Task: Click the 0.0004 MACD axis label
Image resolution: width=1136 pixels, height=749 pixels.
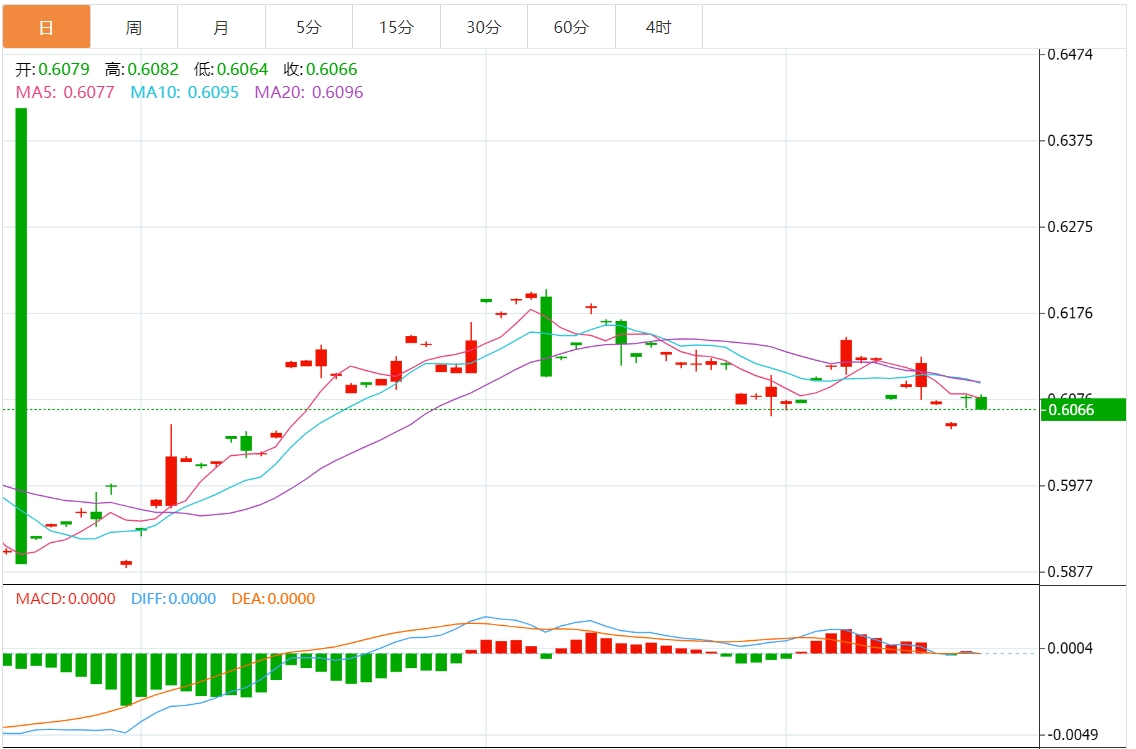Action: click(1071, 648)
